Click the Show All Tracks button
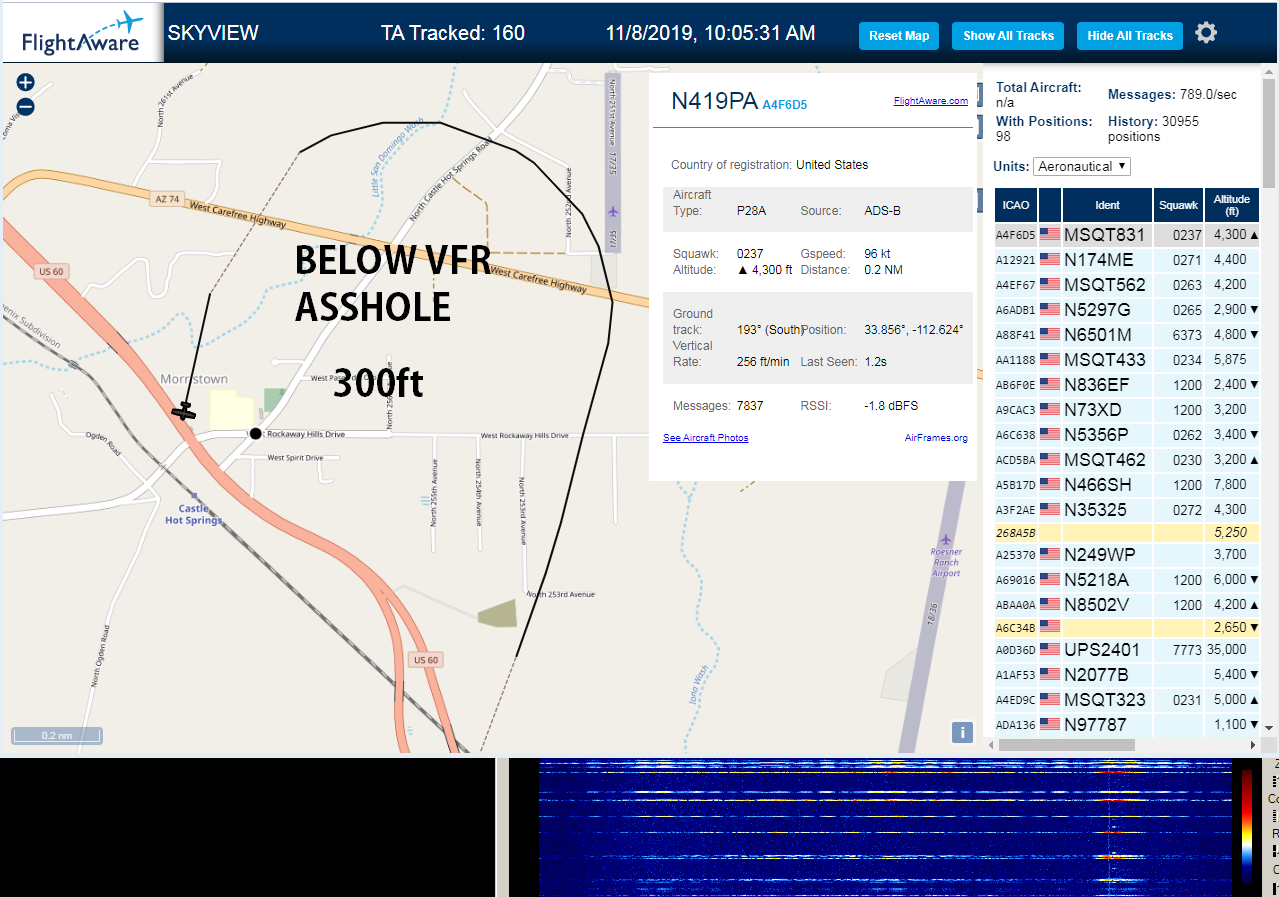The width and height of the screenshot is (1279, 897). (1008, 36)
